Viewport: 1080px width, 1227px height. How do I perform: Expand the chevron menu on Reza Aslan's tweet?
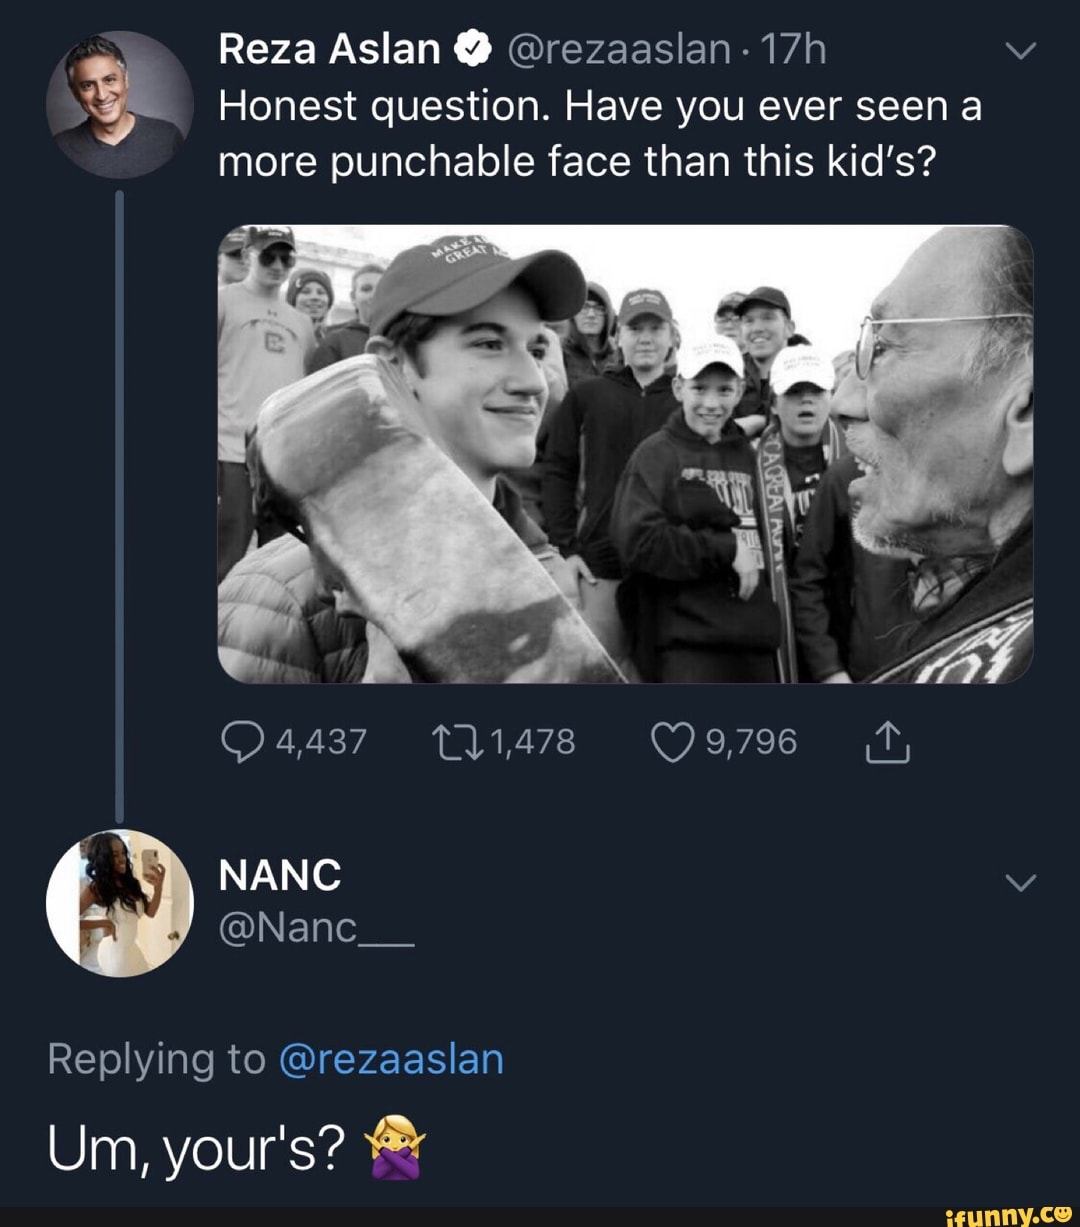(x=1020, y=51)
